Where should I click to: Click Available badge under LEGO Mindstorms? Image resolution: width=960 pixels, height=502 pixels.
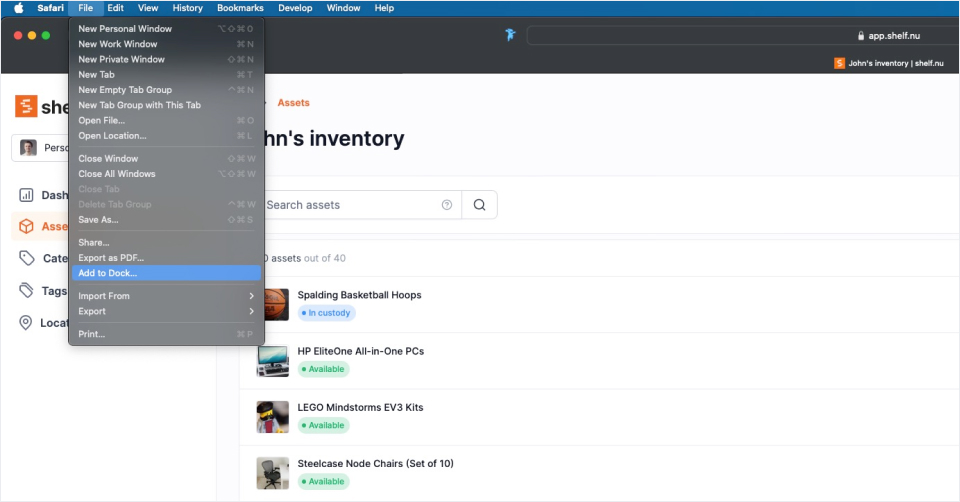coord(323,425)
